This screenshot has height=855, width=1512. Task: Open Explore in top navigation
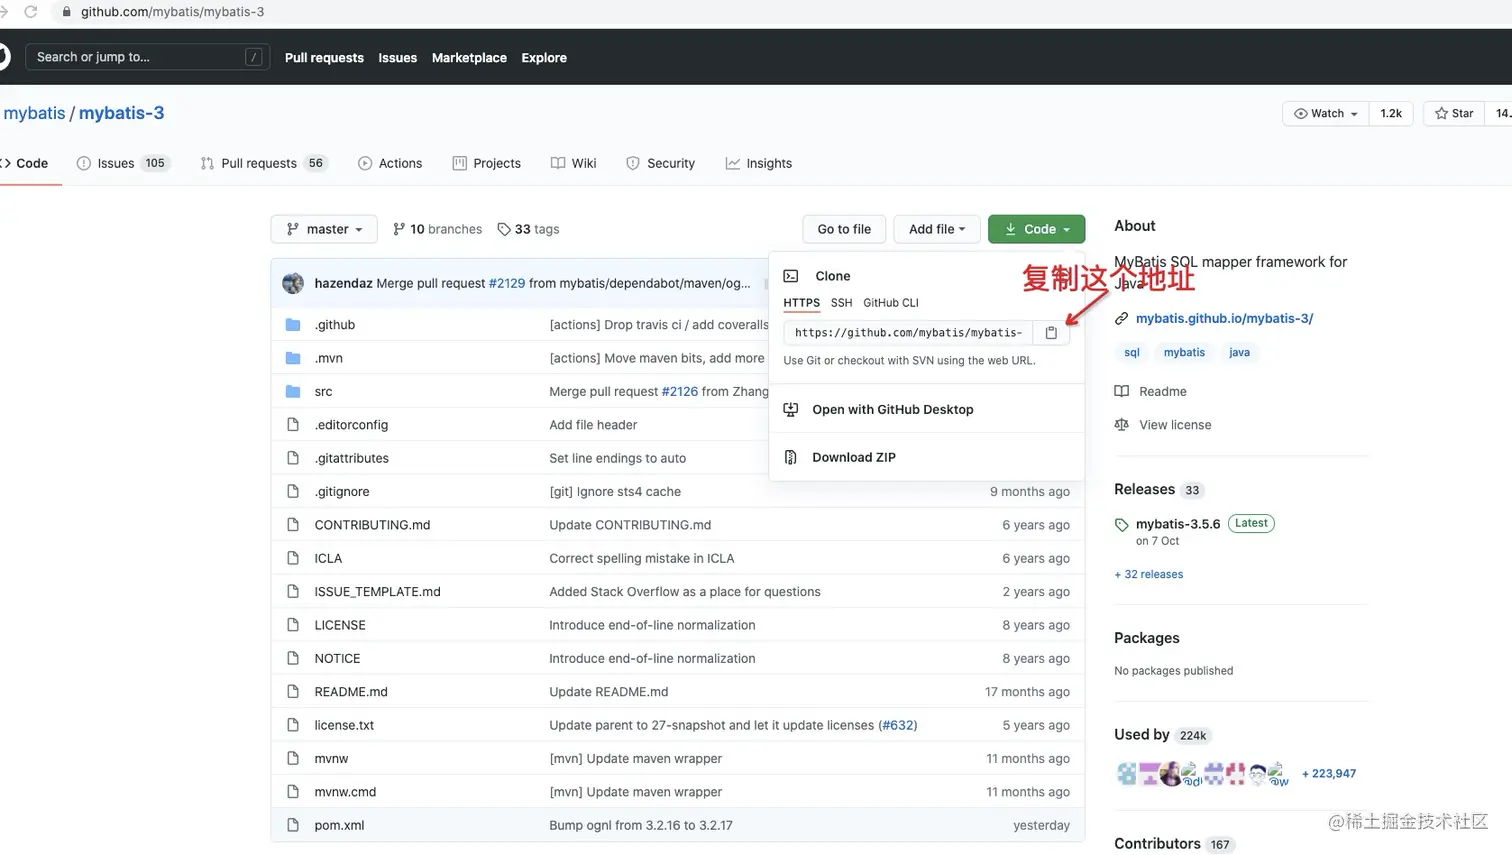544,58
